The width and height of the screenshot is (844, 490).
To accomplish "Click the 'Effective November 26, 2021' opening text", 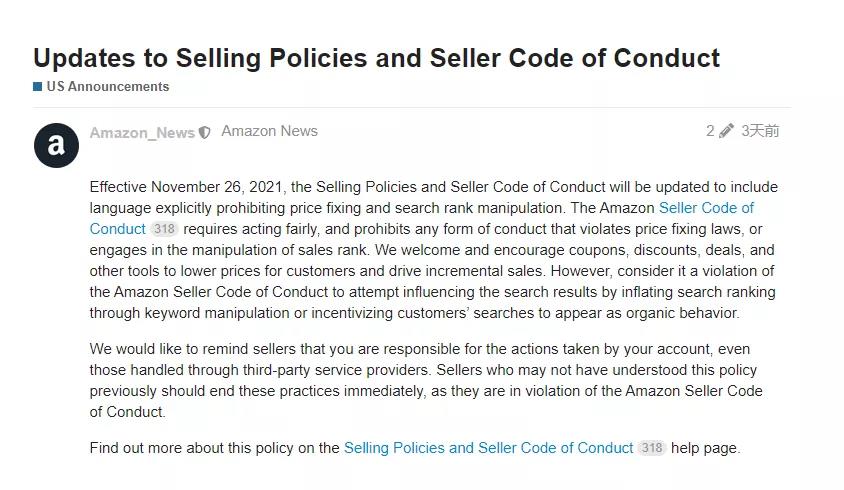I will click(x=186, y=187).
